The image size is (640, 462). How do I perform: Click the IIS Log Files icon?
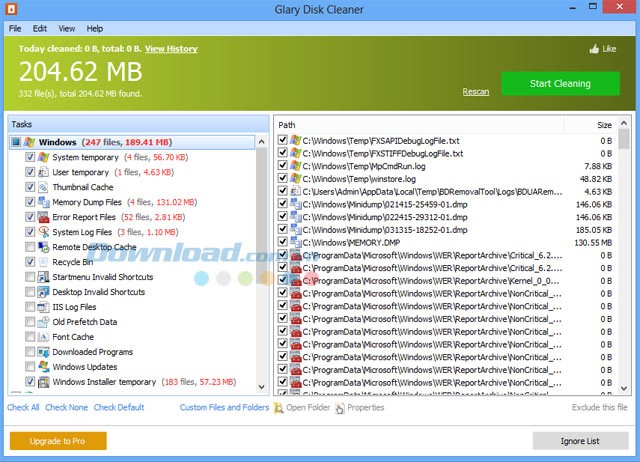point(44,307)
